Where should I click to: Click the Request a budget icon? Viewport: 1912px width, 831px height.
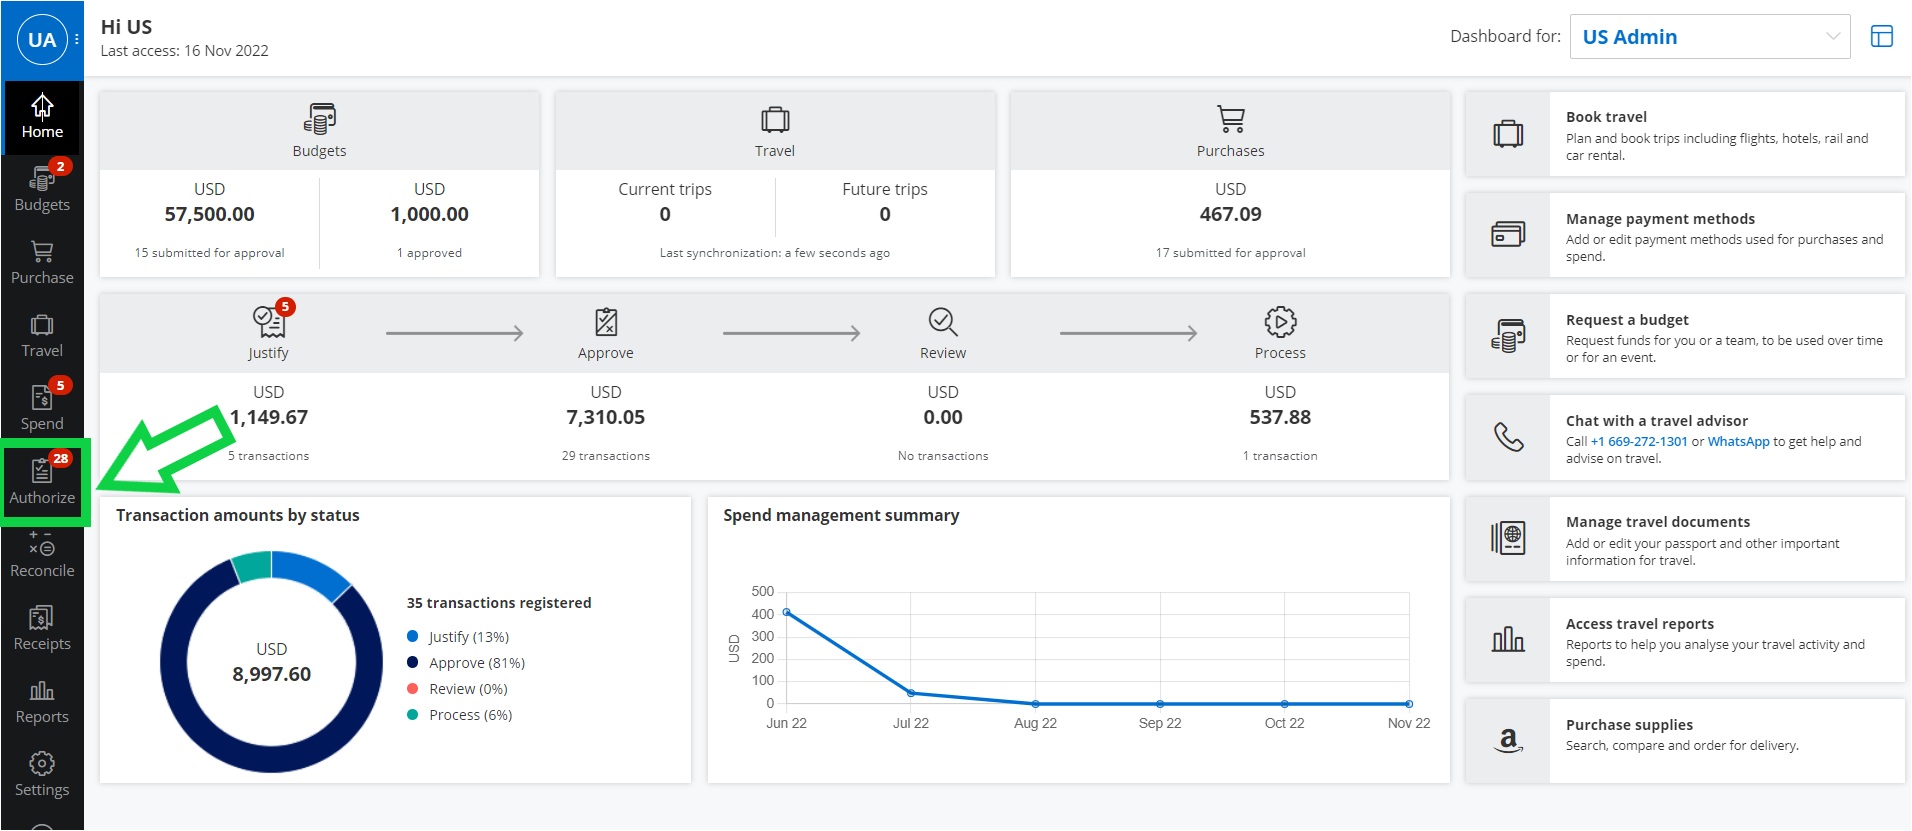coord(1508,336)
